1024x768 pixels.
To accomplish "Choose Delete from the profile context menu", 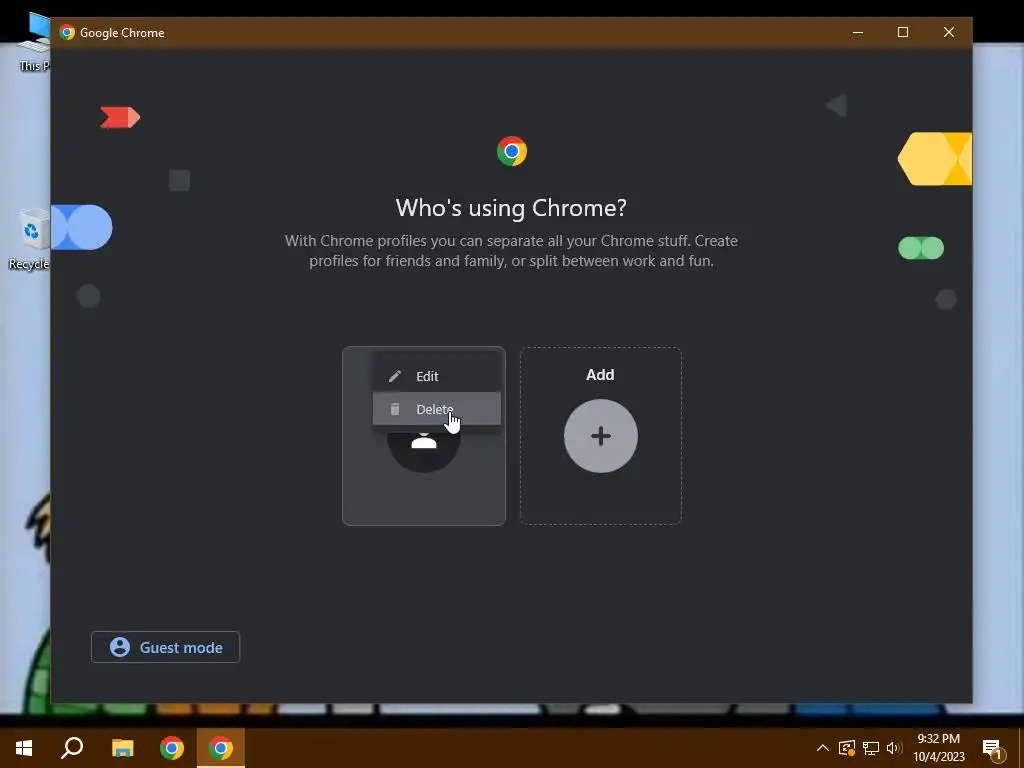I will (436, 409).
